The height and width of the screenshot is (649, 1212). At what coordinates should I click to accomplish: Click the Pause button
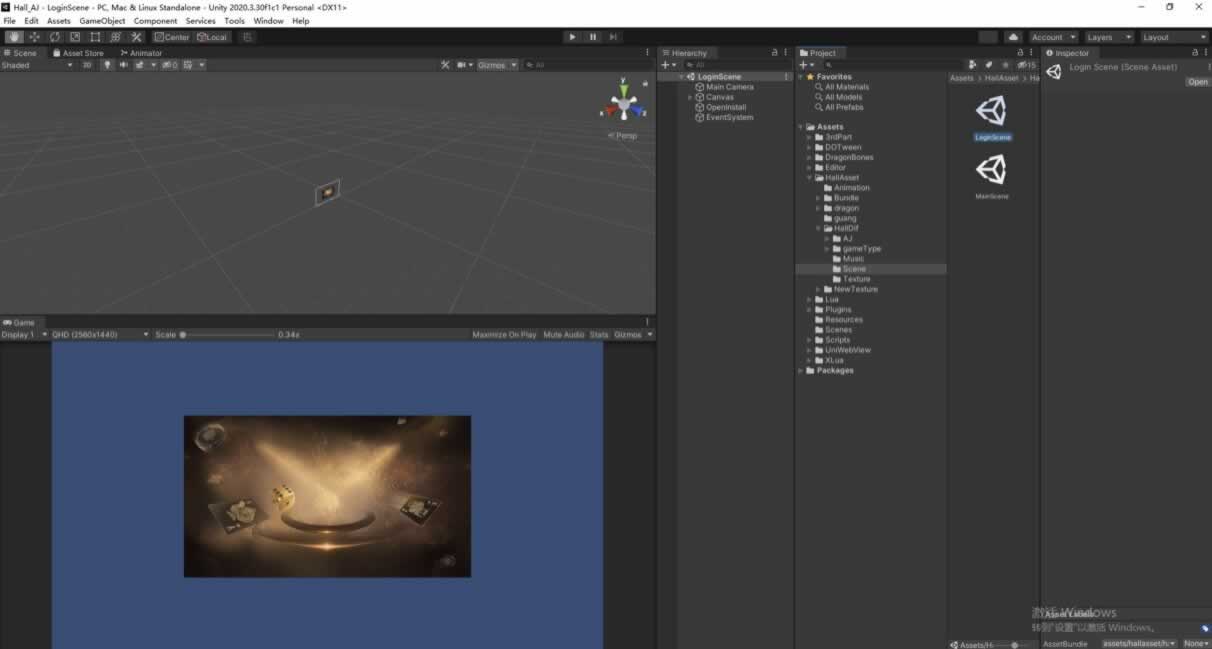tap(593, 37)
